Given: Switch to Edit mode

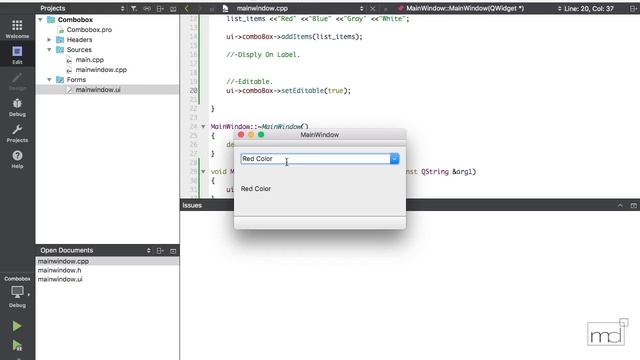Looking at the screenshot, I should tap(17, 55).
